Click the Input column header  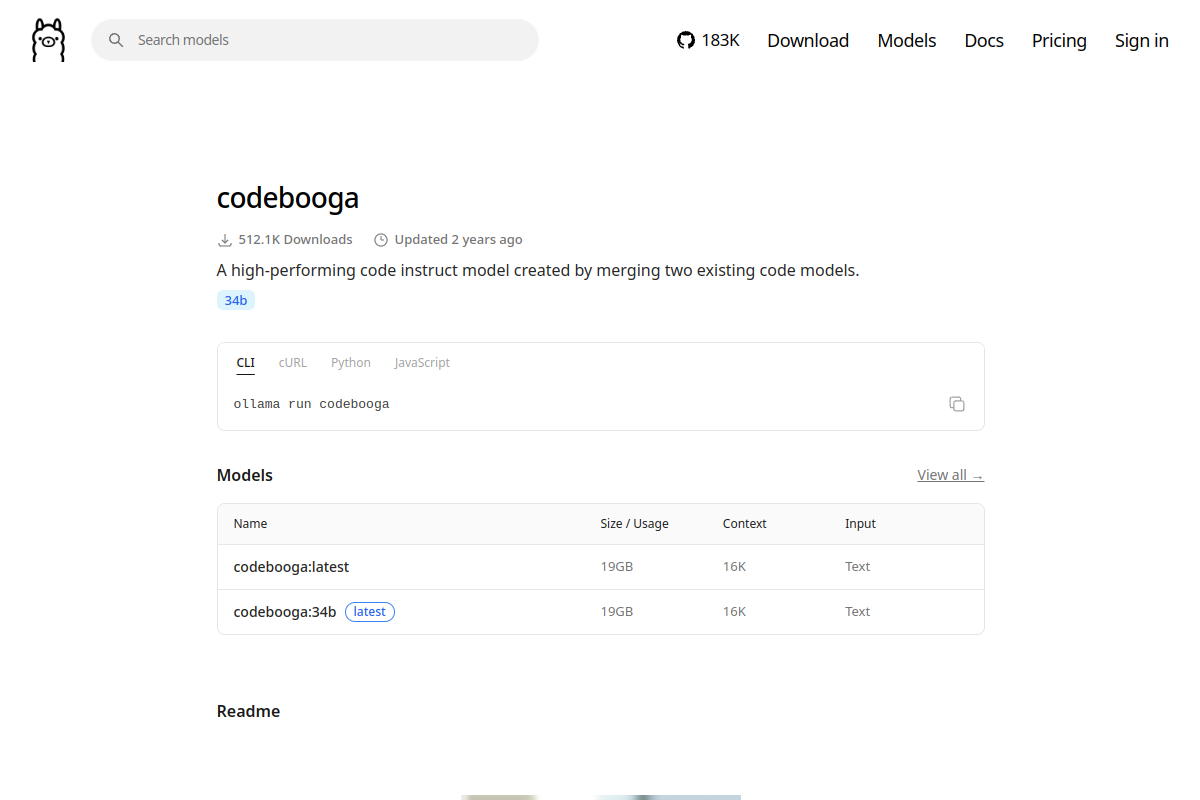coord(860,524)
